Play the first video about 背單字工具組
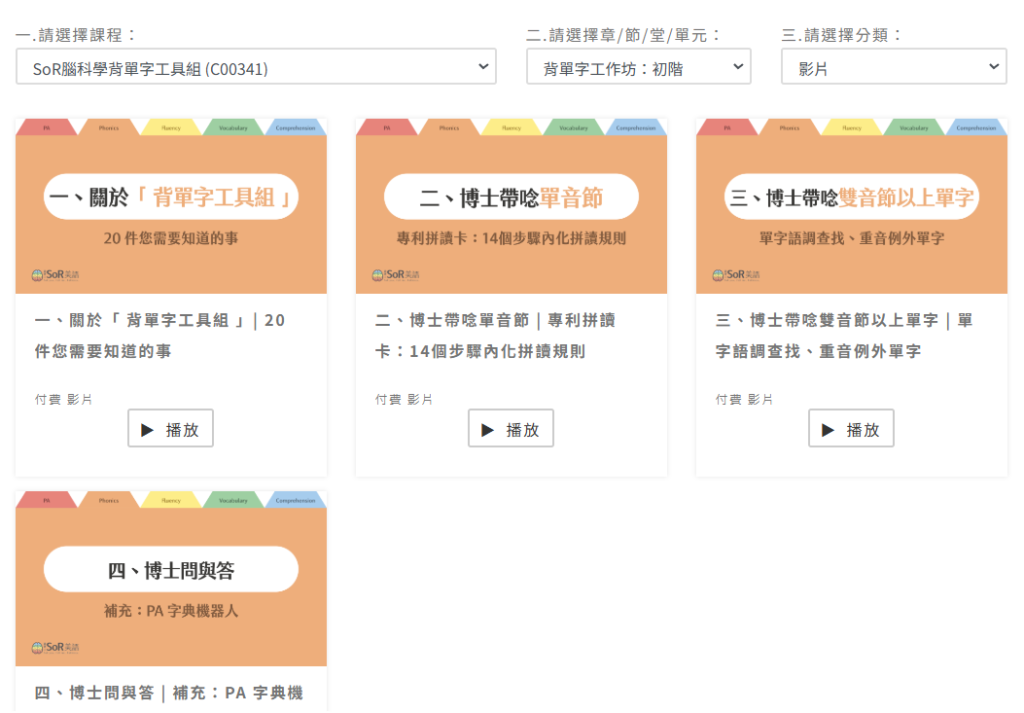 (170, 429)
